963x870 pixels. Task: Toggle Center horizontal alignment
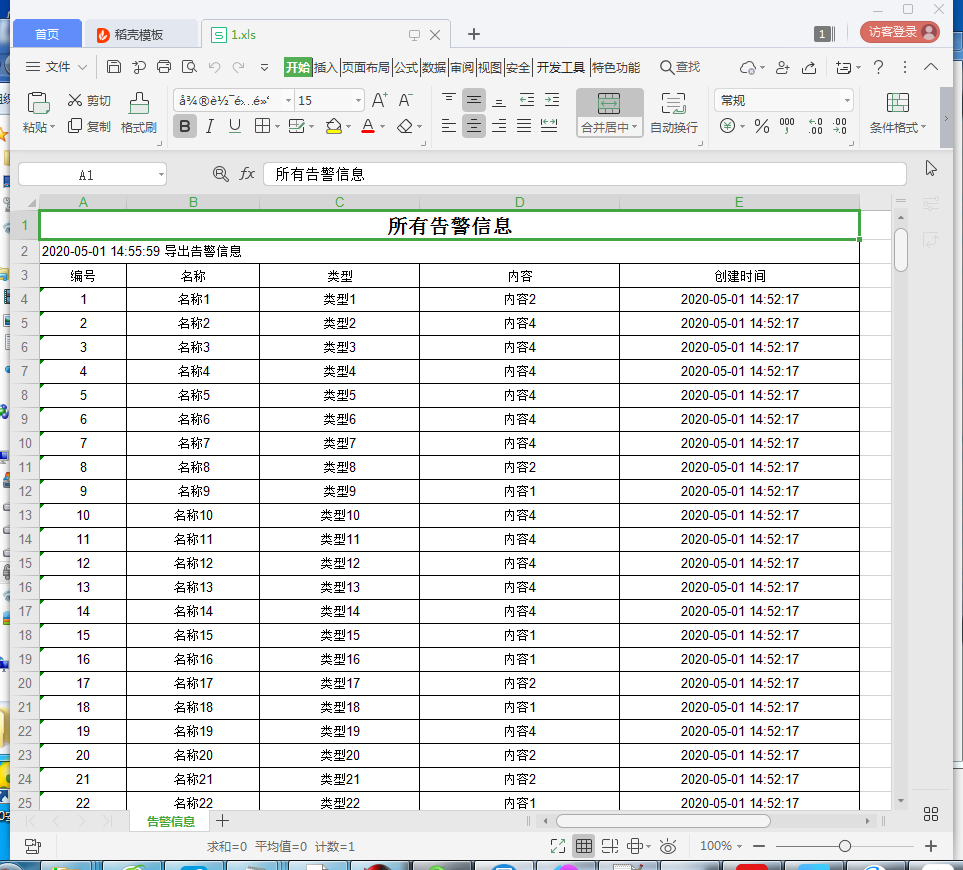pos(474,126)
